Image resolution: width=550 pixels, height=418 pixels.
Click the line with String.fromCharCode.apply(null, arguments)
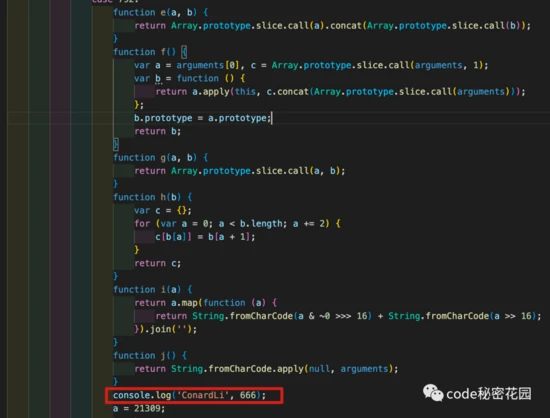[266, 369]
